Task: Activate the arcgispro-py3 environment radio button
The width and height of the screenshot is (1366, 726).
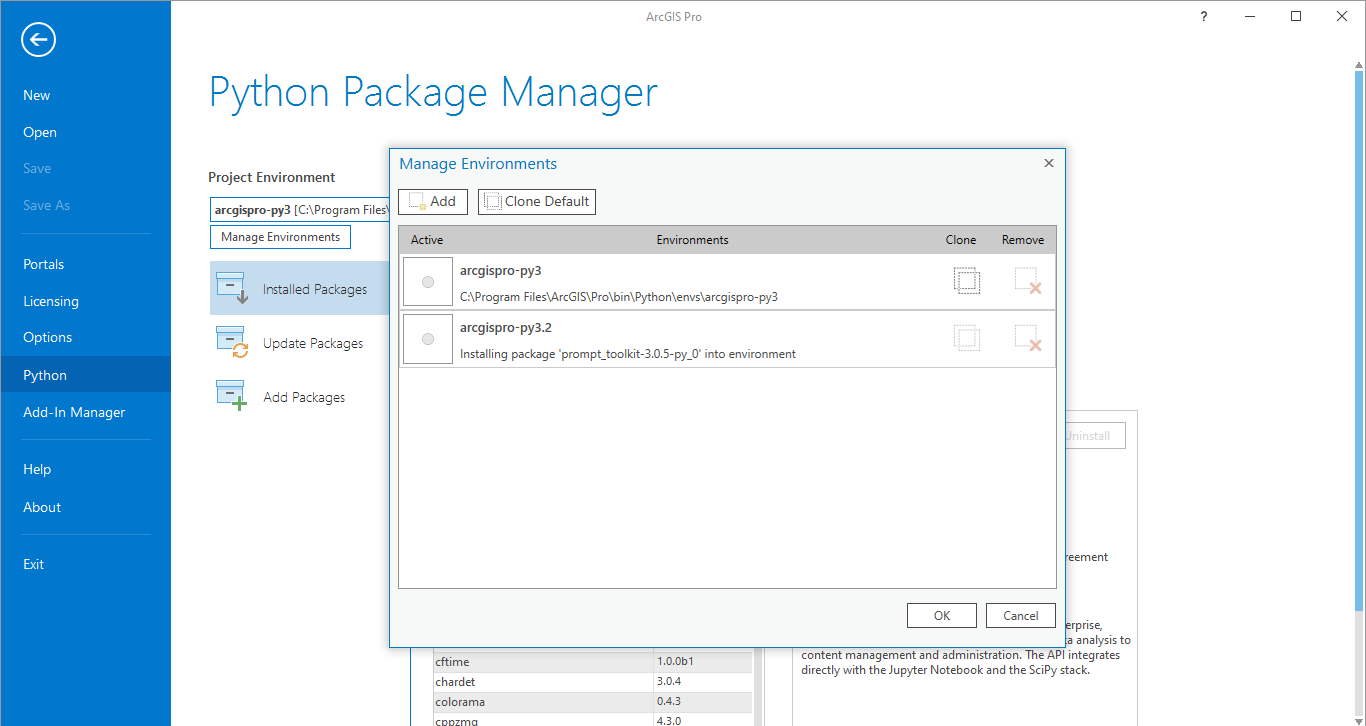Action: click(x=428, y=282)
